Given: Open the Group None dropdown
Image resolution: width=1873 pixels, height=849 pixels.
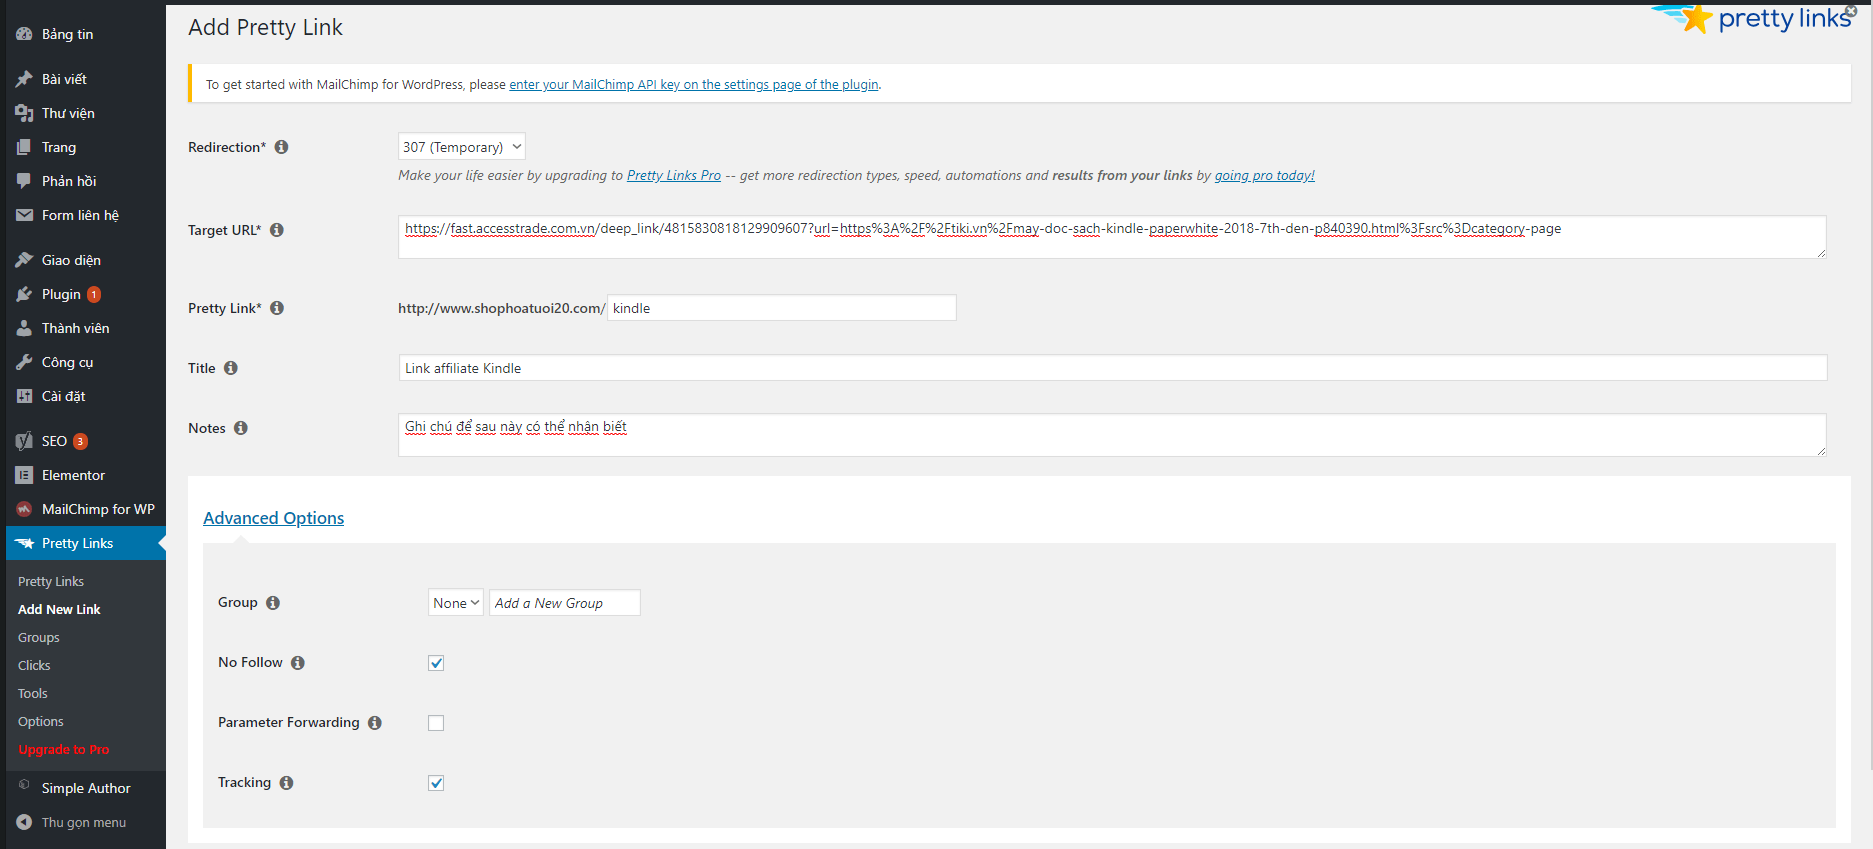Looking at the screenshot, I should point(456,603).
